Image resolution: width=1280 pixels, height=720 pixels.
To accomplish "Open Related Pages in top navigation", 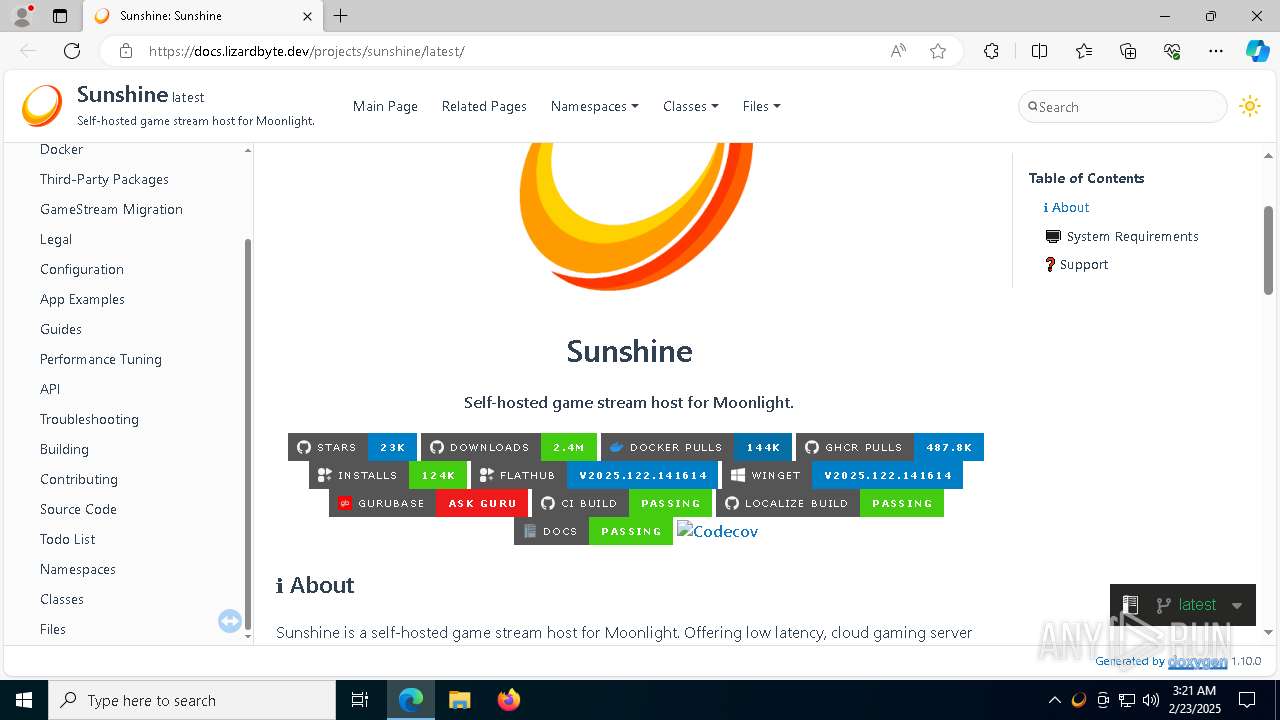I will pos(484,106).
